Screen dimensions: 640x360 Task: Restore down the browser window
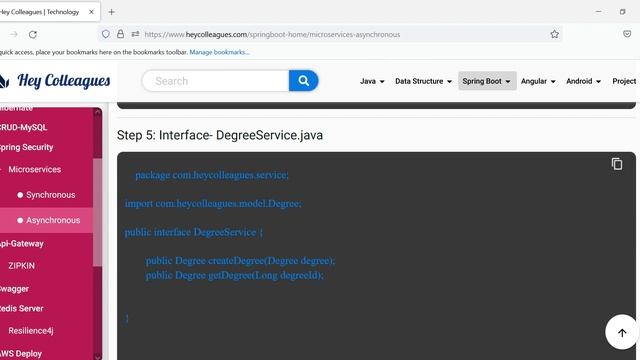[622, 12]
